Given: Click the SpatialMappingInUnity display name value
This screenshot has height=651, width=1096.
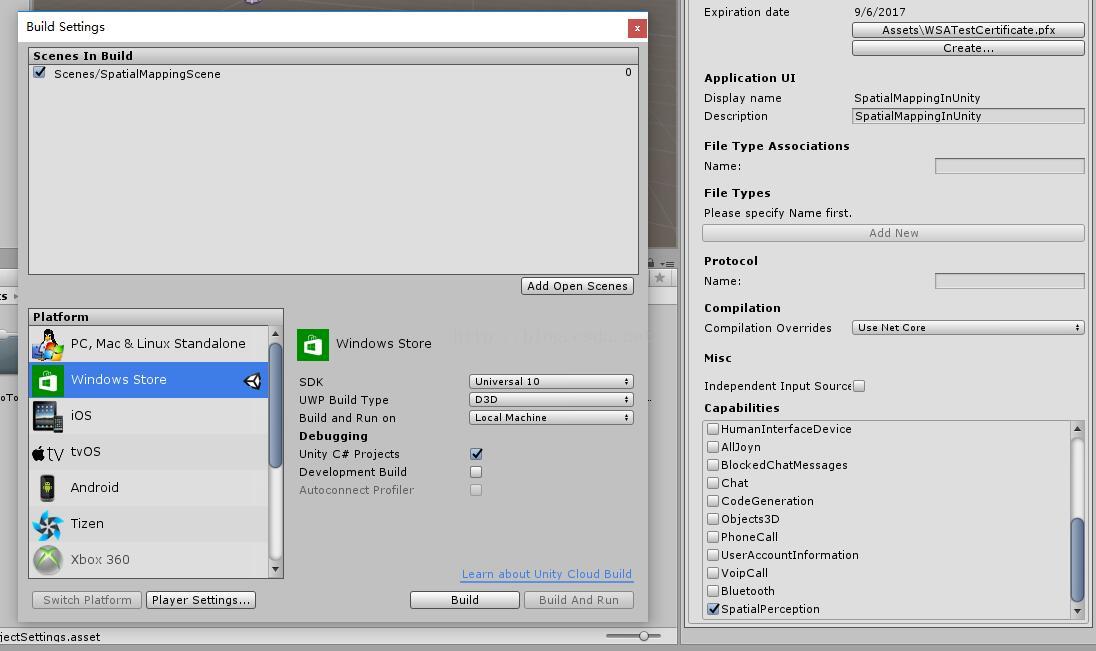Looking at the screenshot, I should click(917, 98).
